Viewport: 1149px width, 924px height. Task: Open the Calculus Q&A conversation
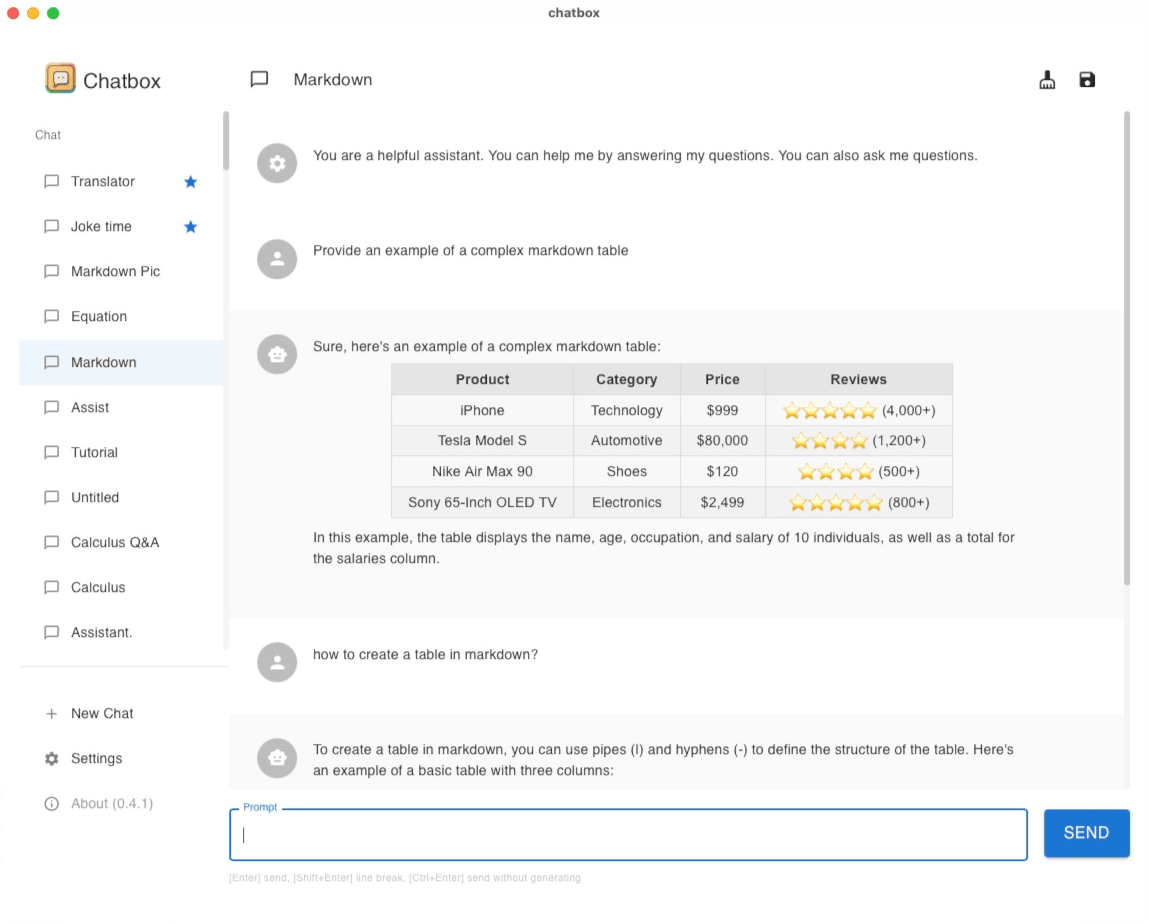[114, 542]
